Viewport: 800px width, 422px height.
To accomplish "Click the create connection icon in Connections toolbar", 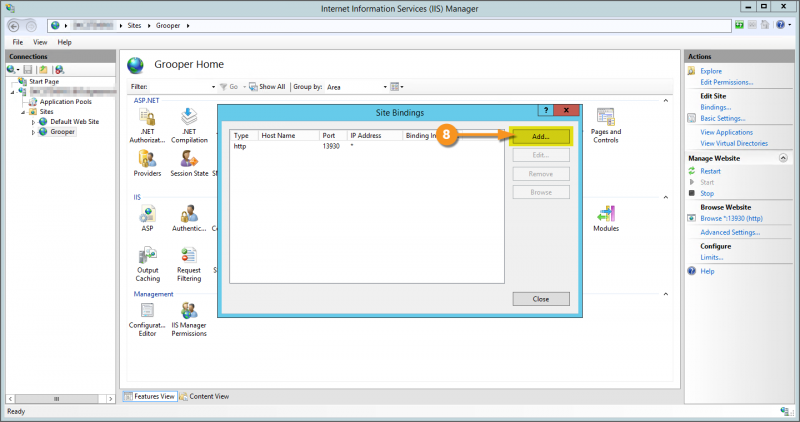I will click(12, 69).
